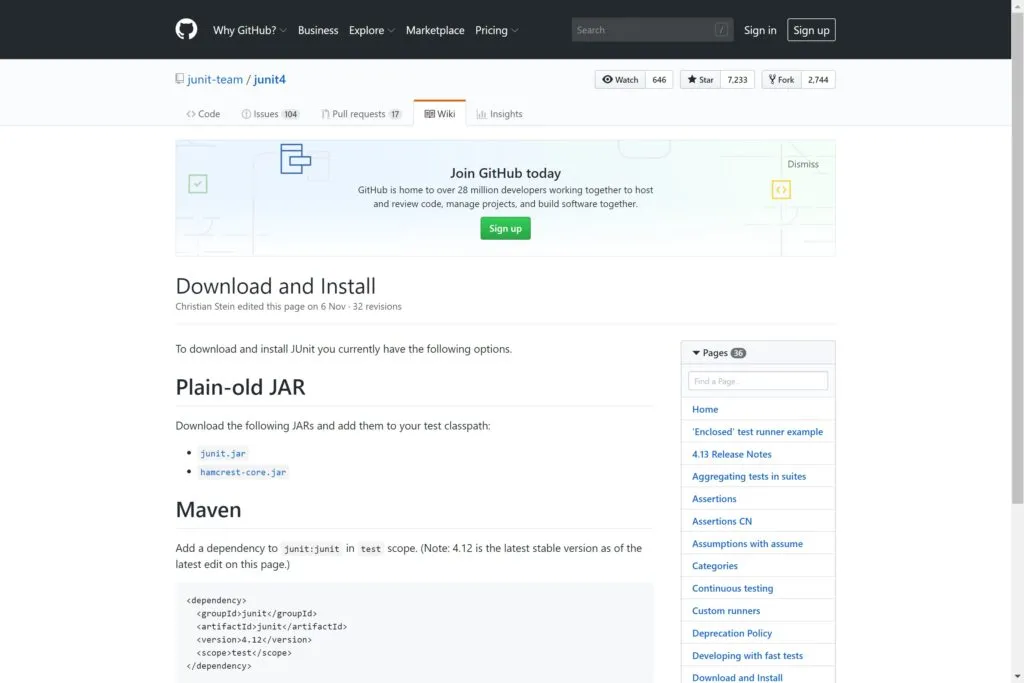
Task: Select the Wiki tab
Action: coord(440,114)
